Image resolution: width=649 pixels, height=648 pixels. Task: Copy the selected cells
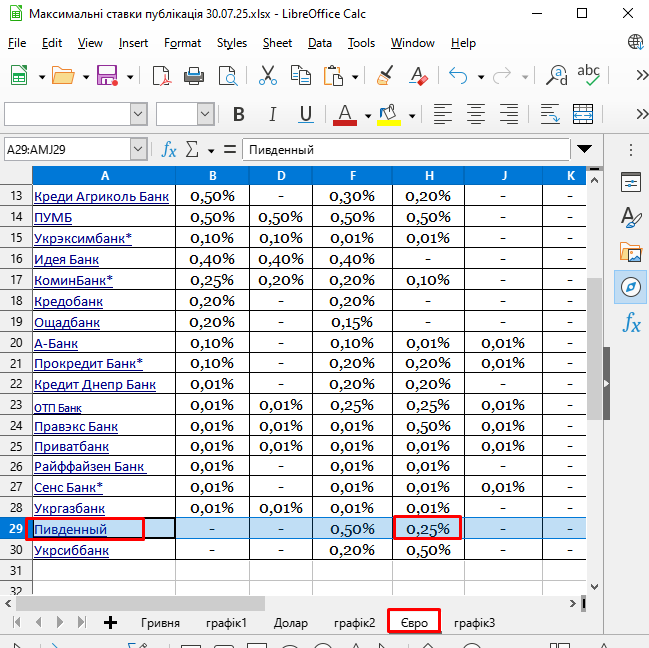[301, 76]
